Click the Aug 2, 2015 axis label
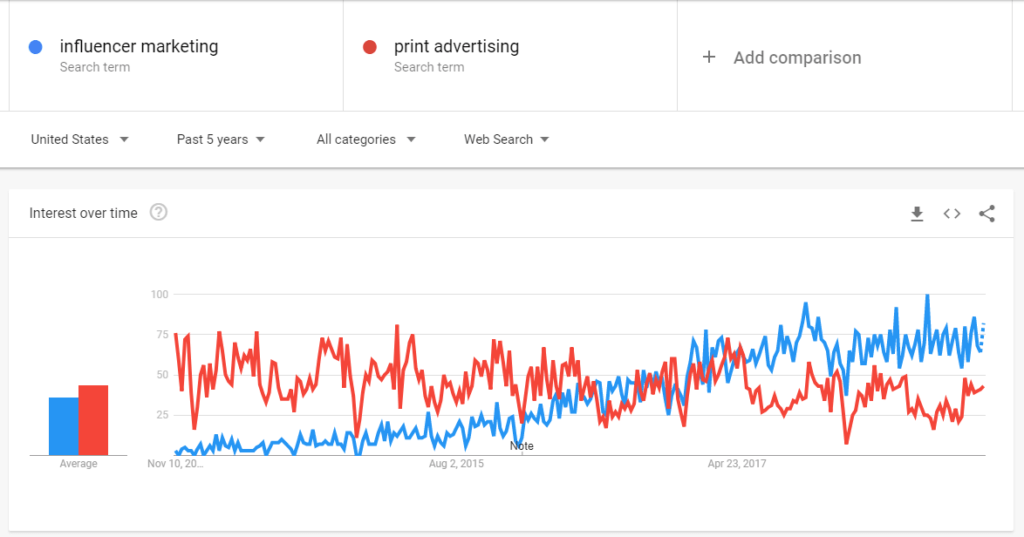The height and width of the screenshot is (537, 1024). click(456, 463)
